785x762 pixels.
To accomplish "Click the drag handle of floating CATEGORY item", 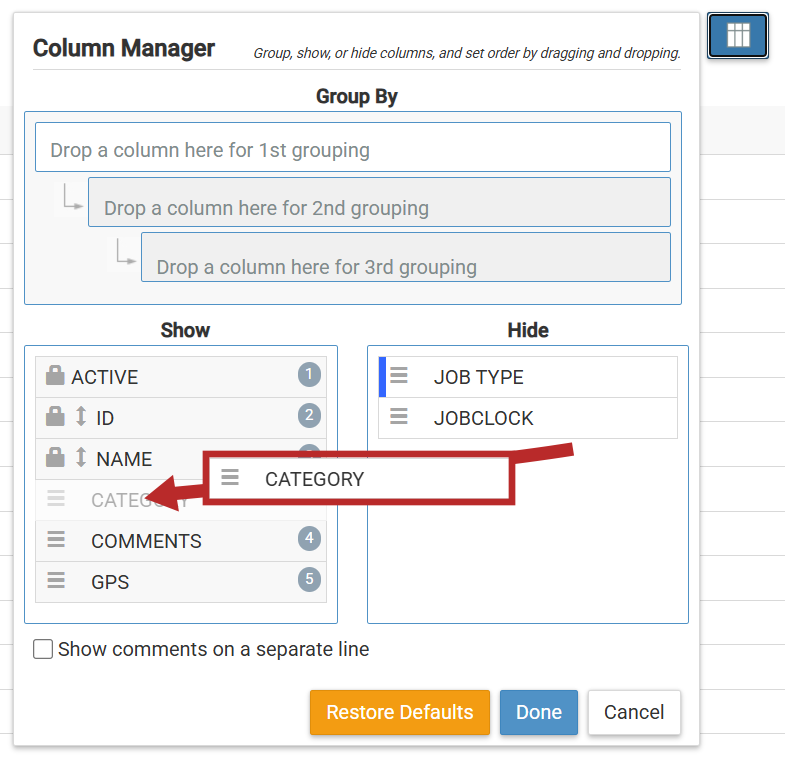I will point(230,477).
